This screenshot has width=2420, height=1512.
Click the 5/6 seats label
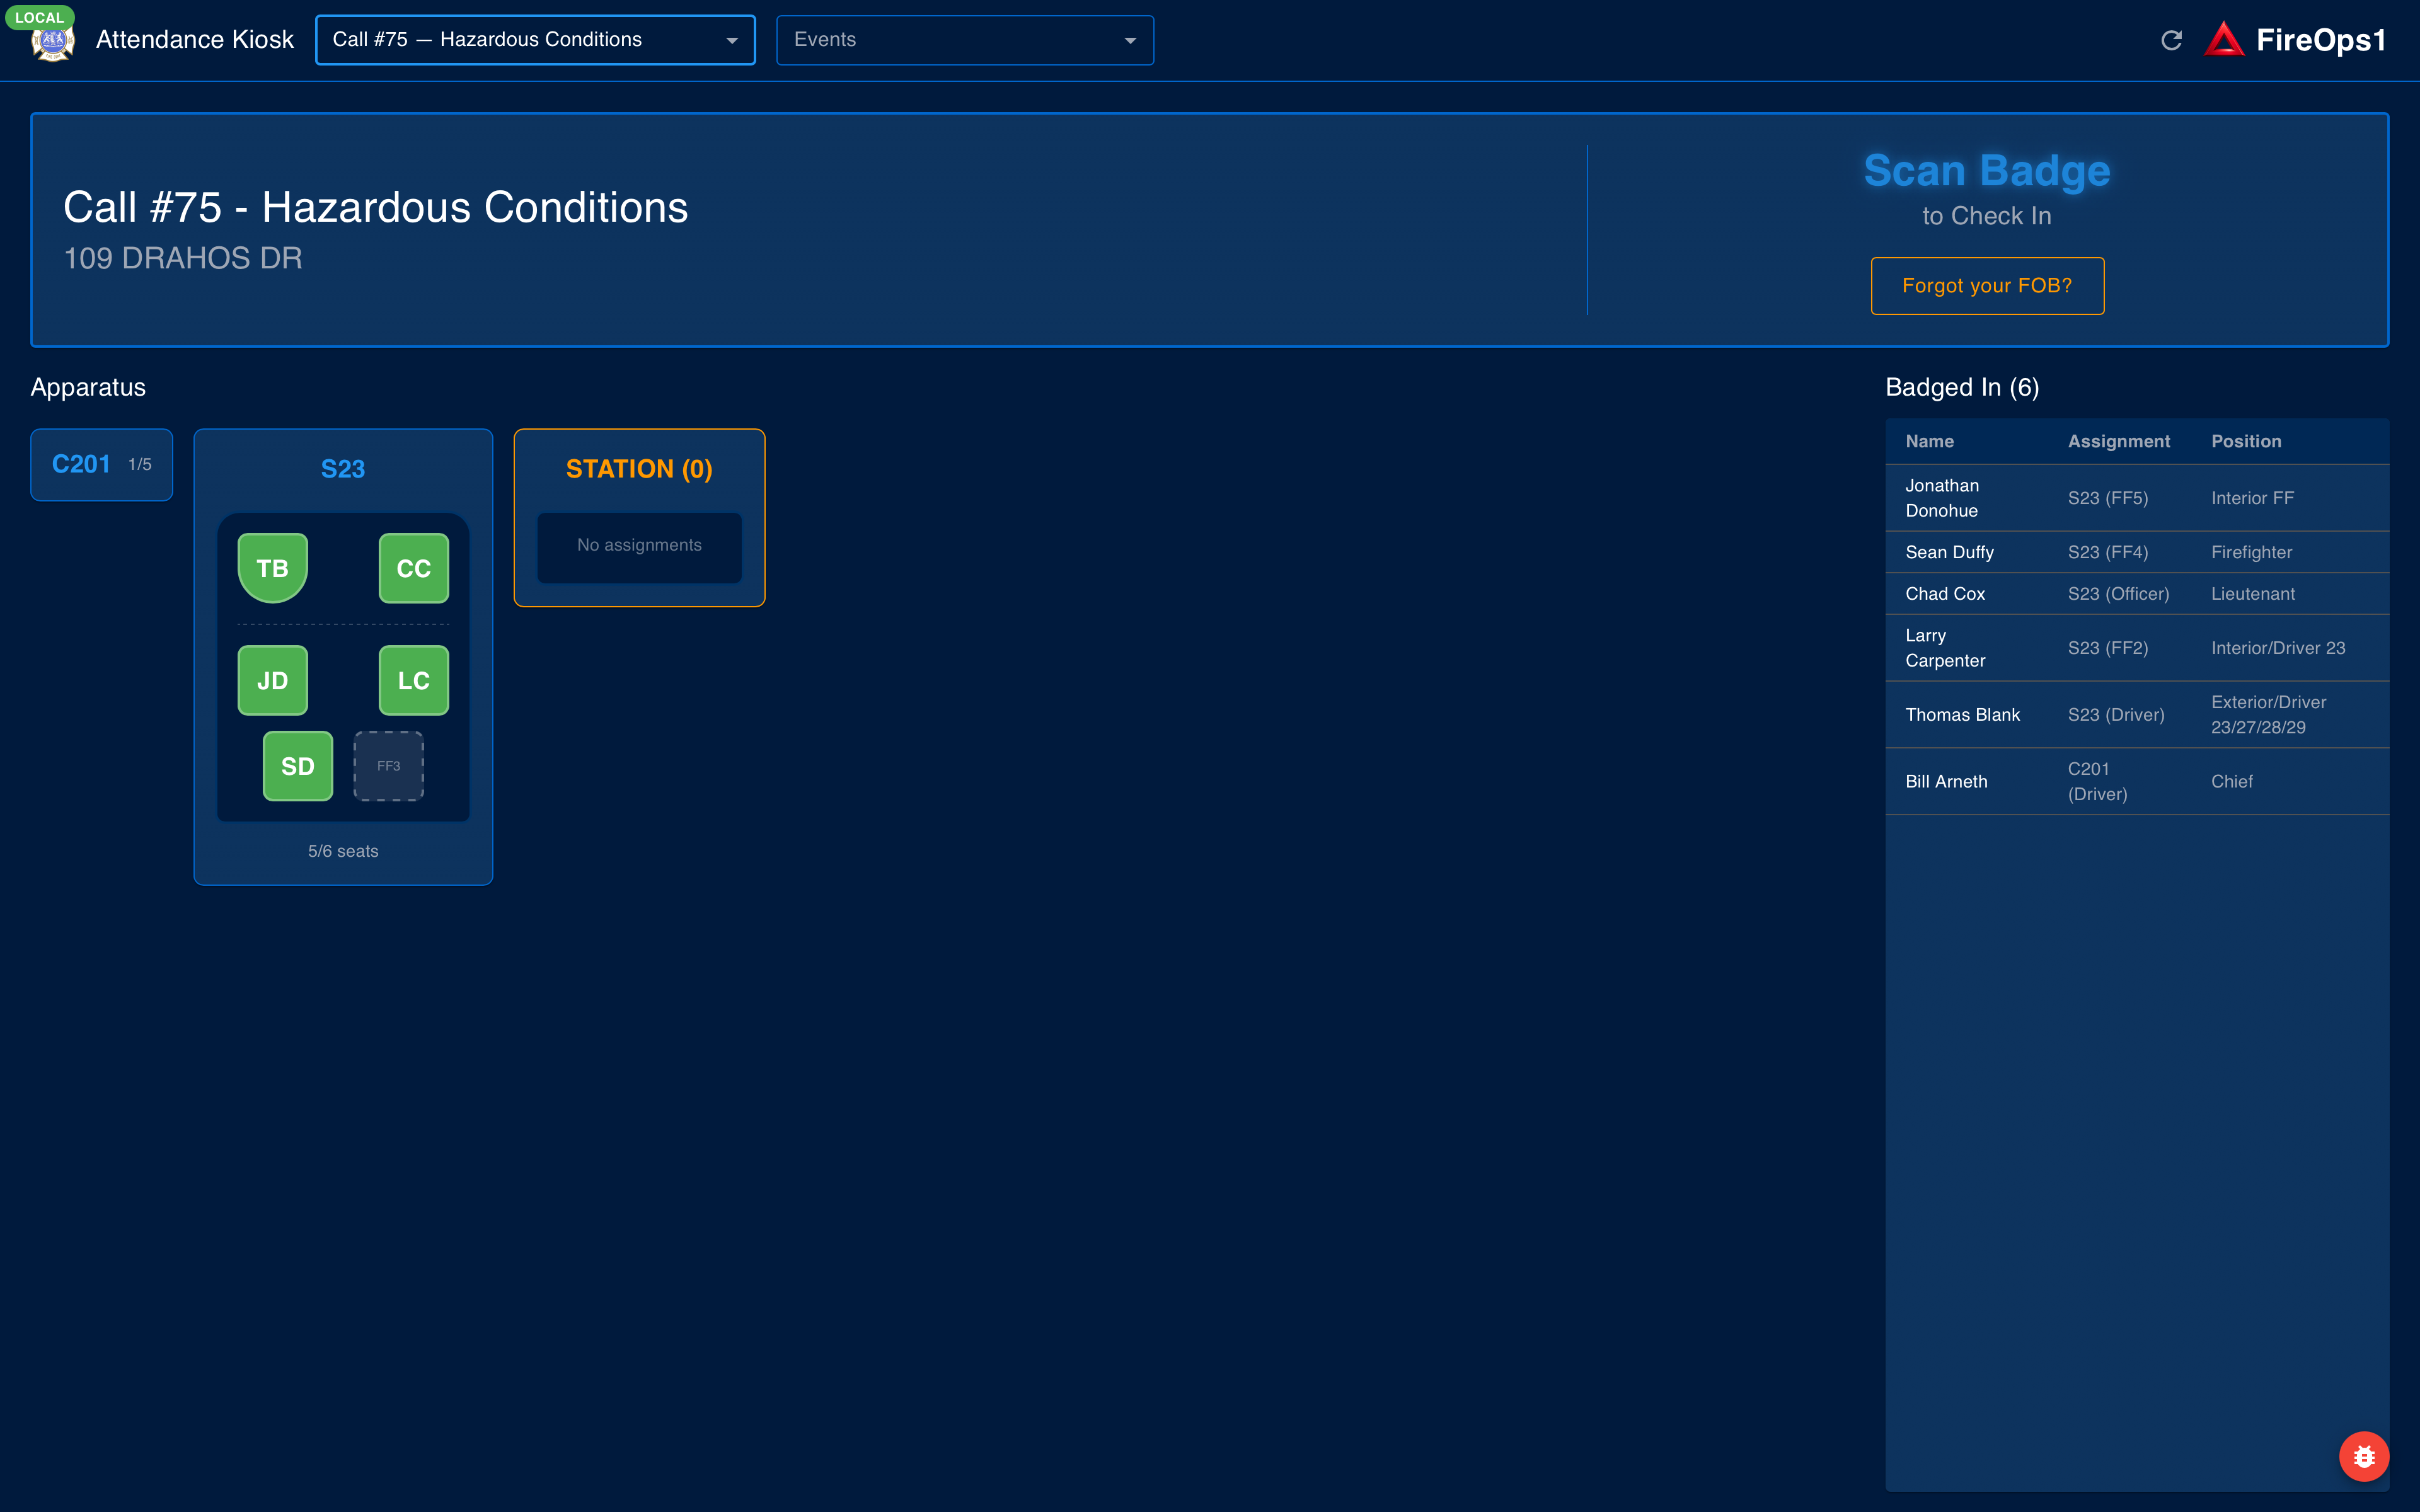pyautogui.click(x=343, y=851)
